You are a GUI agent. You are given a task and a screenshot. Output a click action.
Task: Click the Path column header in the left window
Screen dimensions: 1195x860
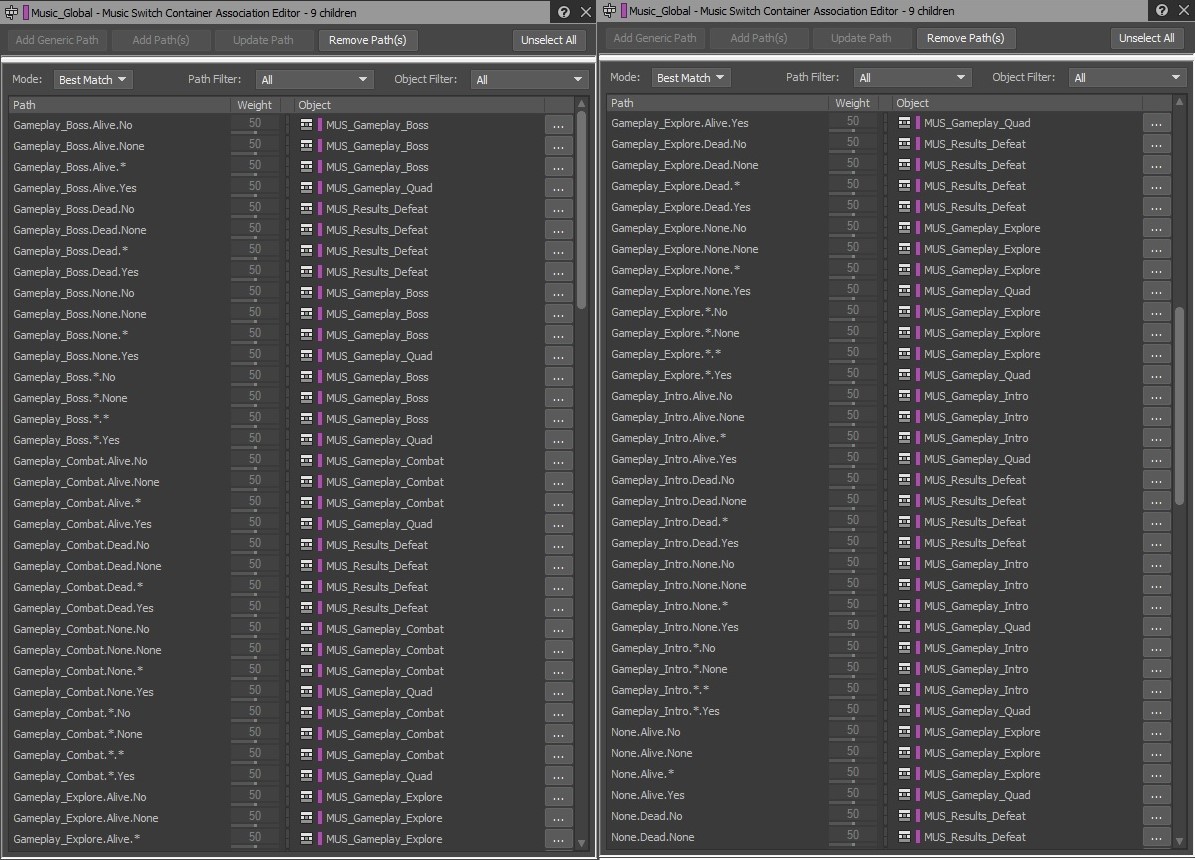(x=120, y=105)
